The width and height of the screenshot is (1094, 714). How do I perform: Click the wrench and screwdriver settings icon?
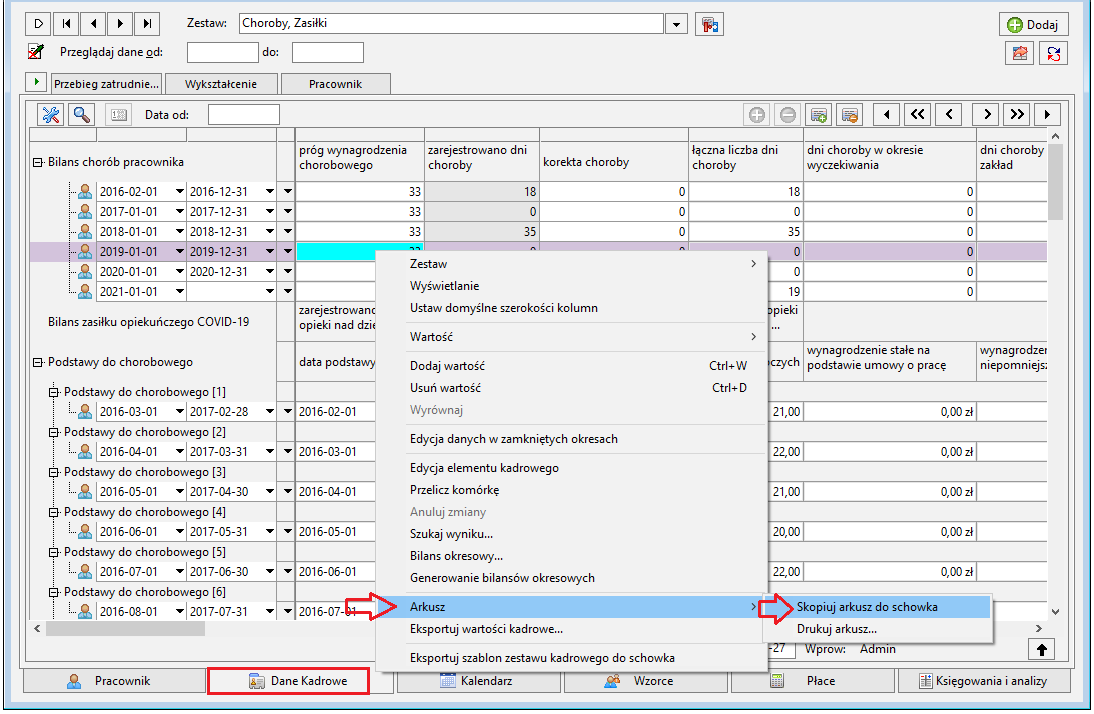click(50, 114)
